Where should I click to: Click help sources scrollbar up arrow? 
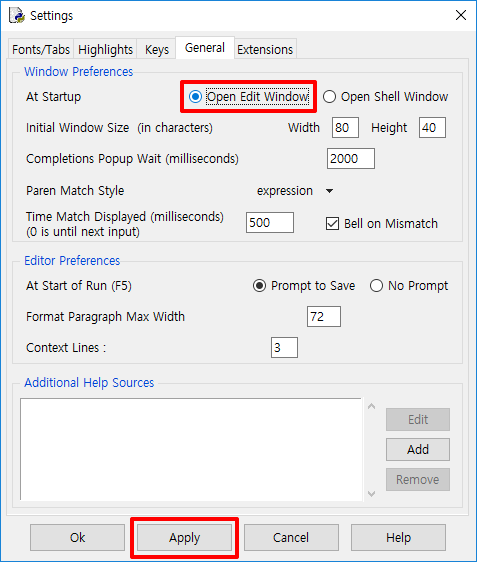(x=371, y=406)
